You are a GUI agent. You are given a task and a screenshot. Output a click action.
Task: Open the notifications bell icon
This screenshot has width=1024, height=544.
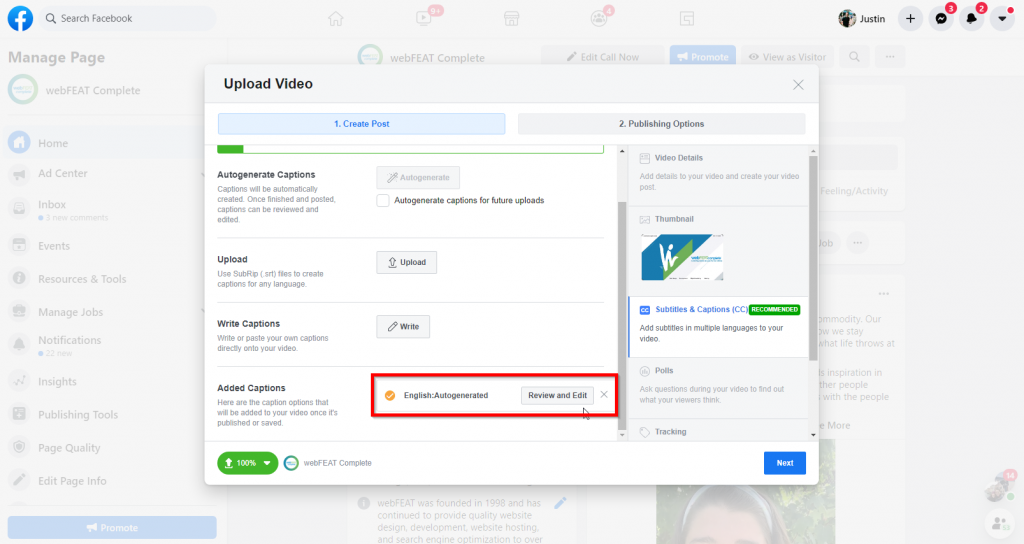point(971,19)
